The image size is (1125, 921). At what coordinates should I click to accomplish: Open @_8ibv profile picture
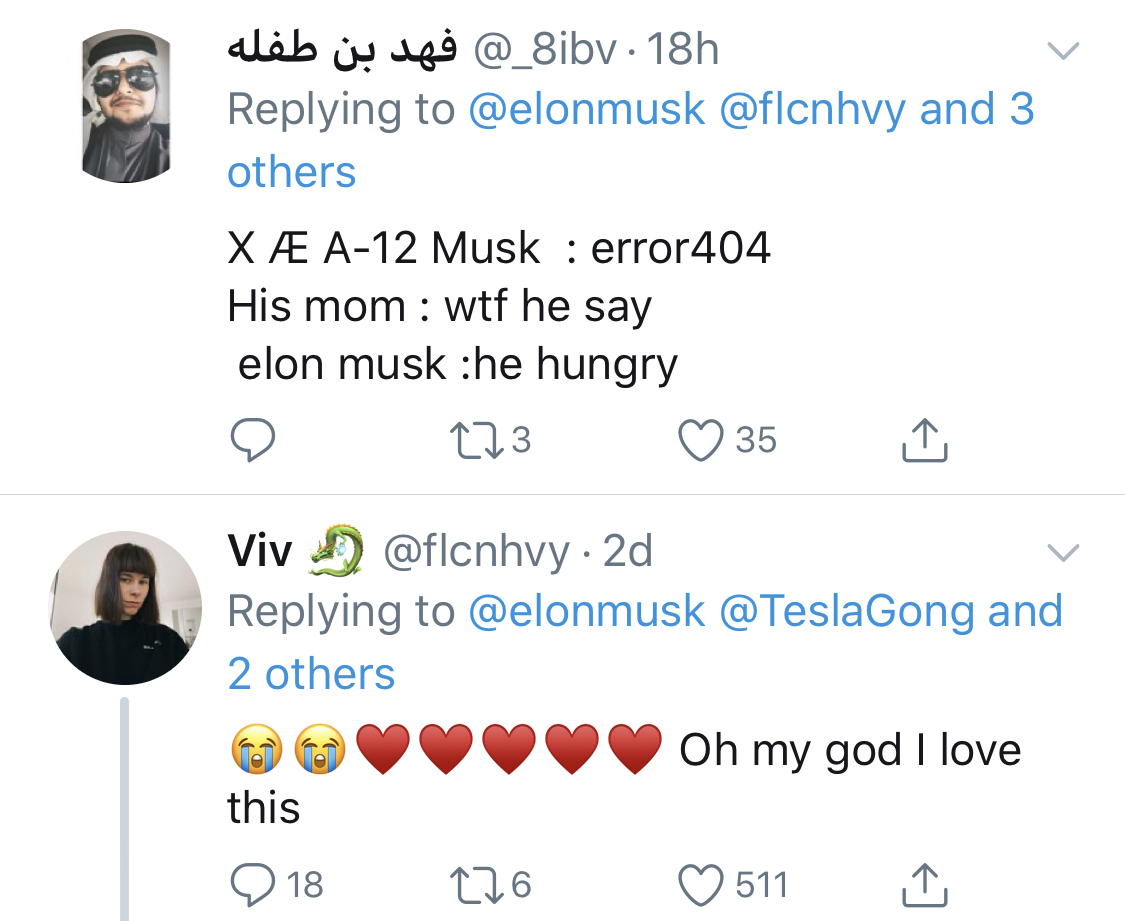tap(125, 106)
